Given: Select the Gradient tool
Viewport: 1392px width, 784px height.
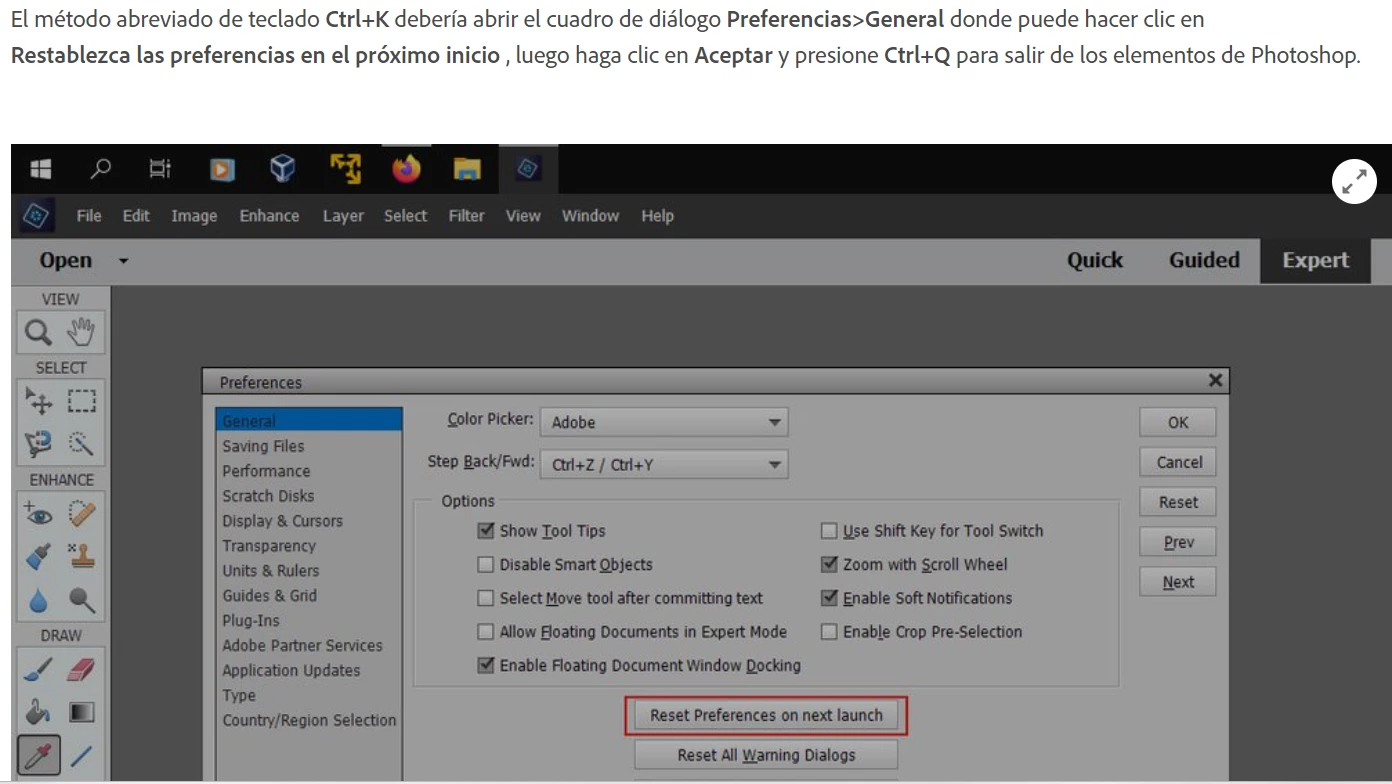Looking at the screenshot, I should (x=81, y=712).
